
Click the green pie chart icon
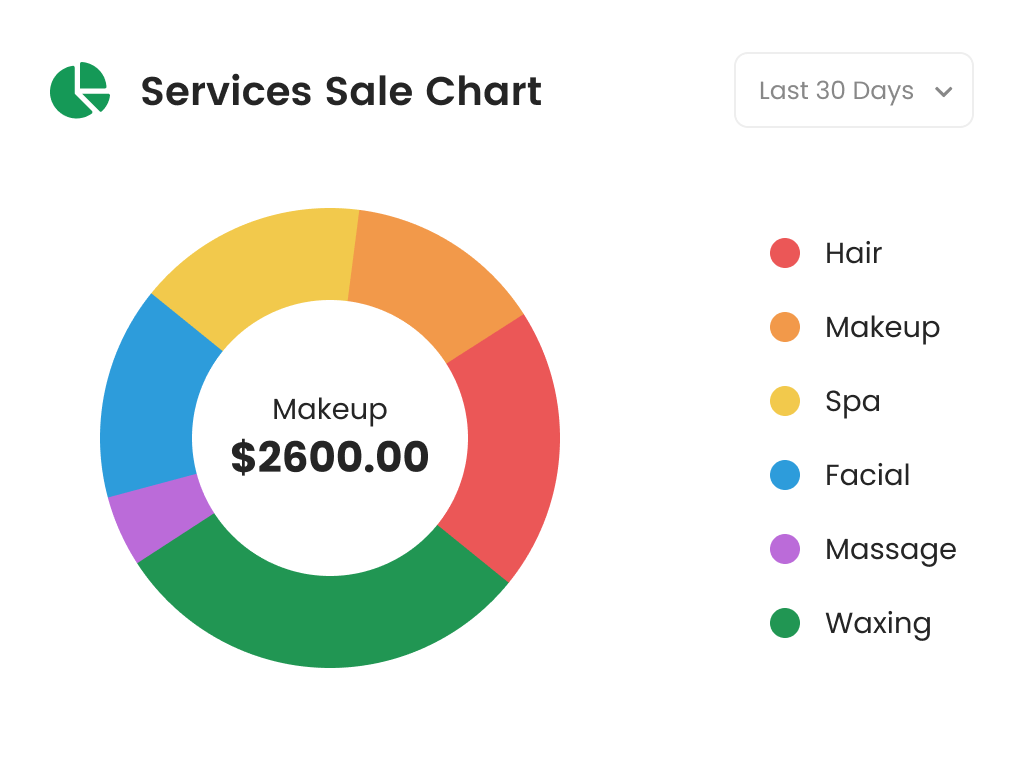80,90
